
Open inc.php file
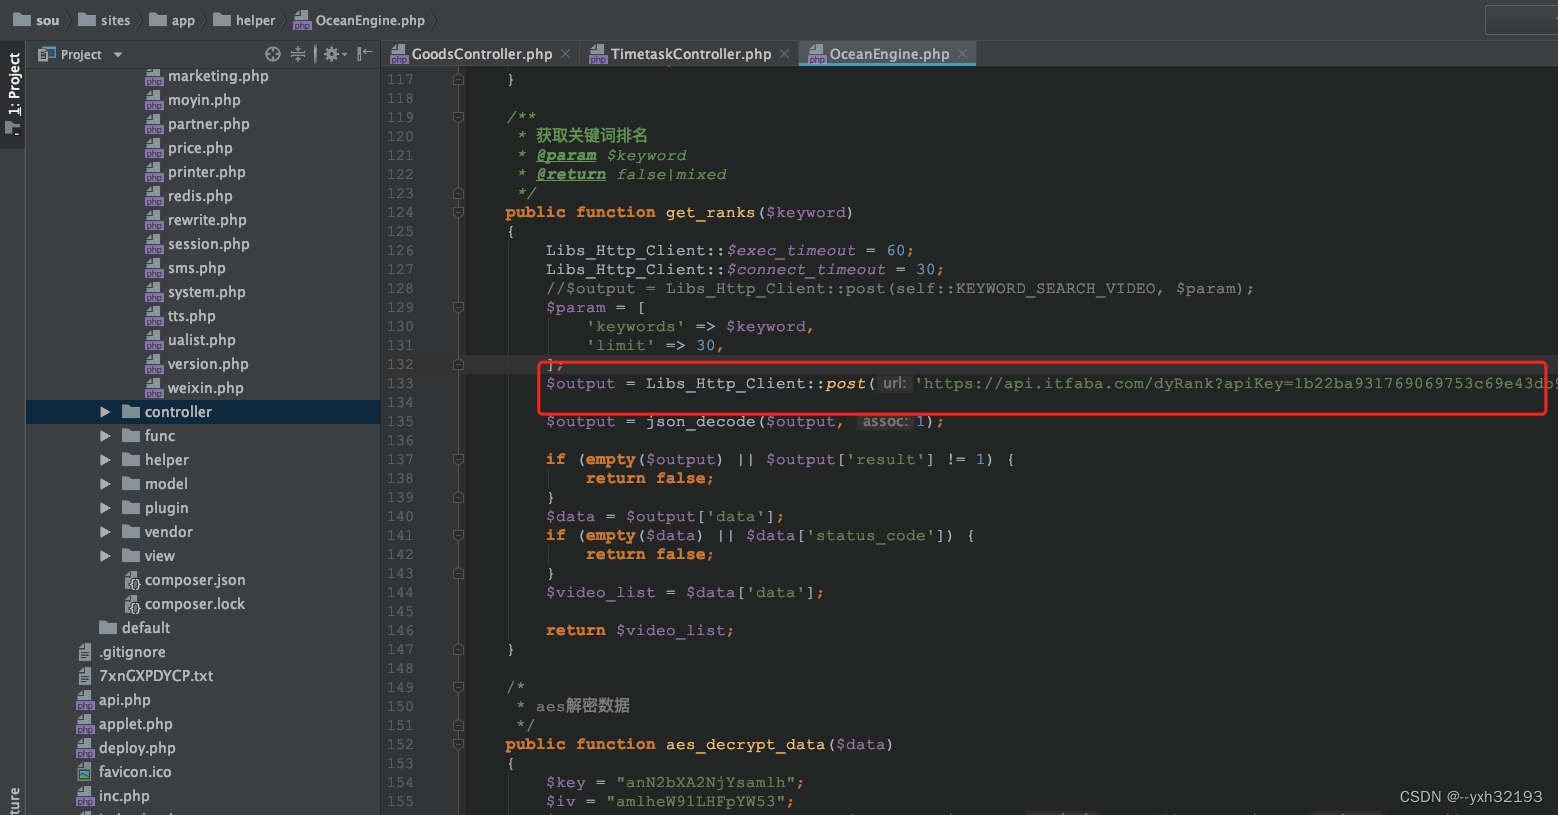(113, 796)
